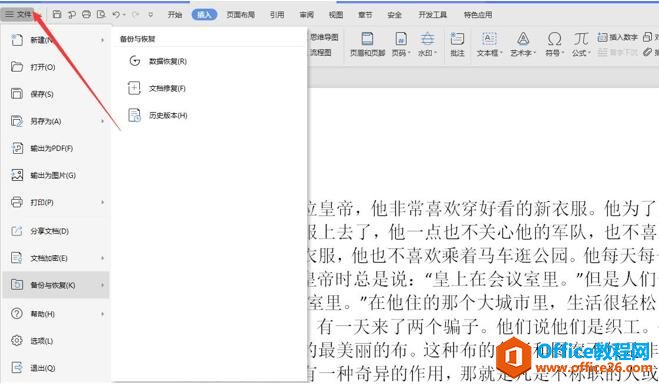The width and height of the screenshot is (659, 385).
Task: Click the 输出为图片(G) icon
Action: click(17, 175)
